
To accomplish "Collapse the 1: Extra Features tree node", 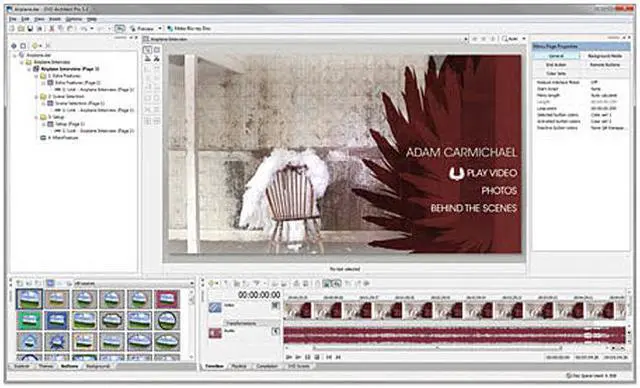I will [x=36, y=76].
